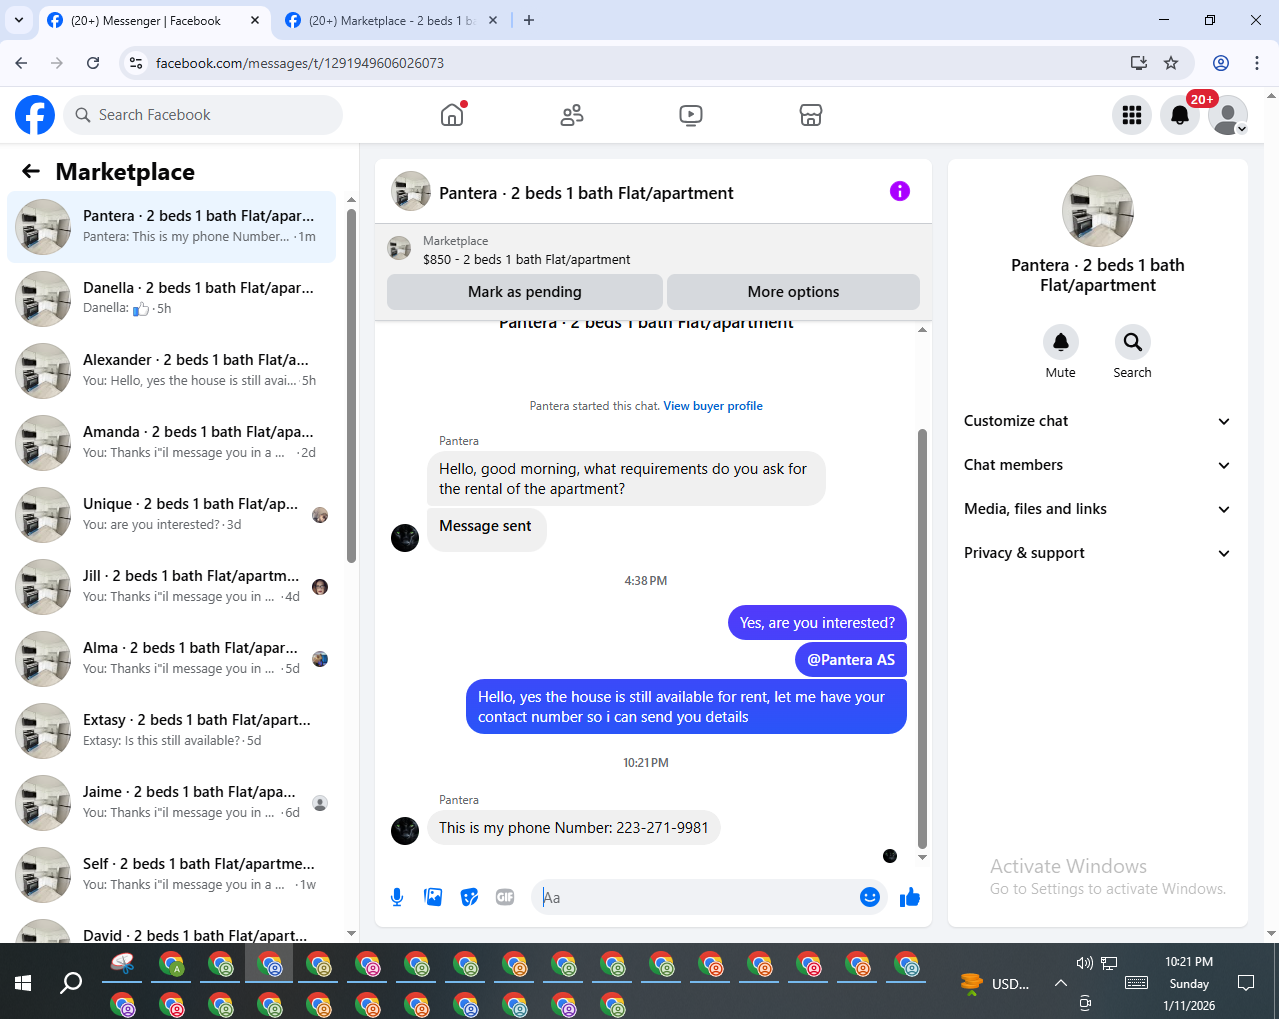The height and width of the screenshot is (1019, 1279).
Task: Open the Alexander conversation
Action: tap(171, 371)
